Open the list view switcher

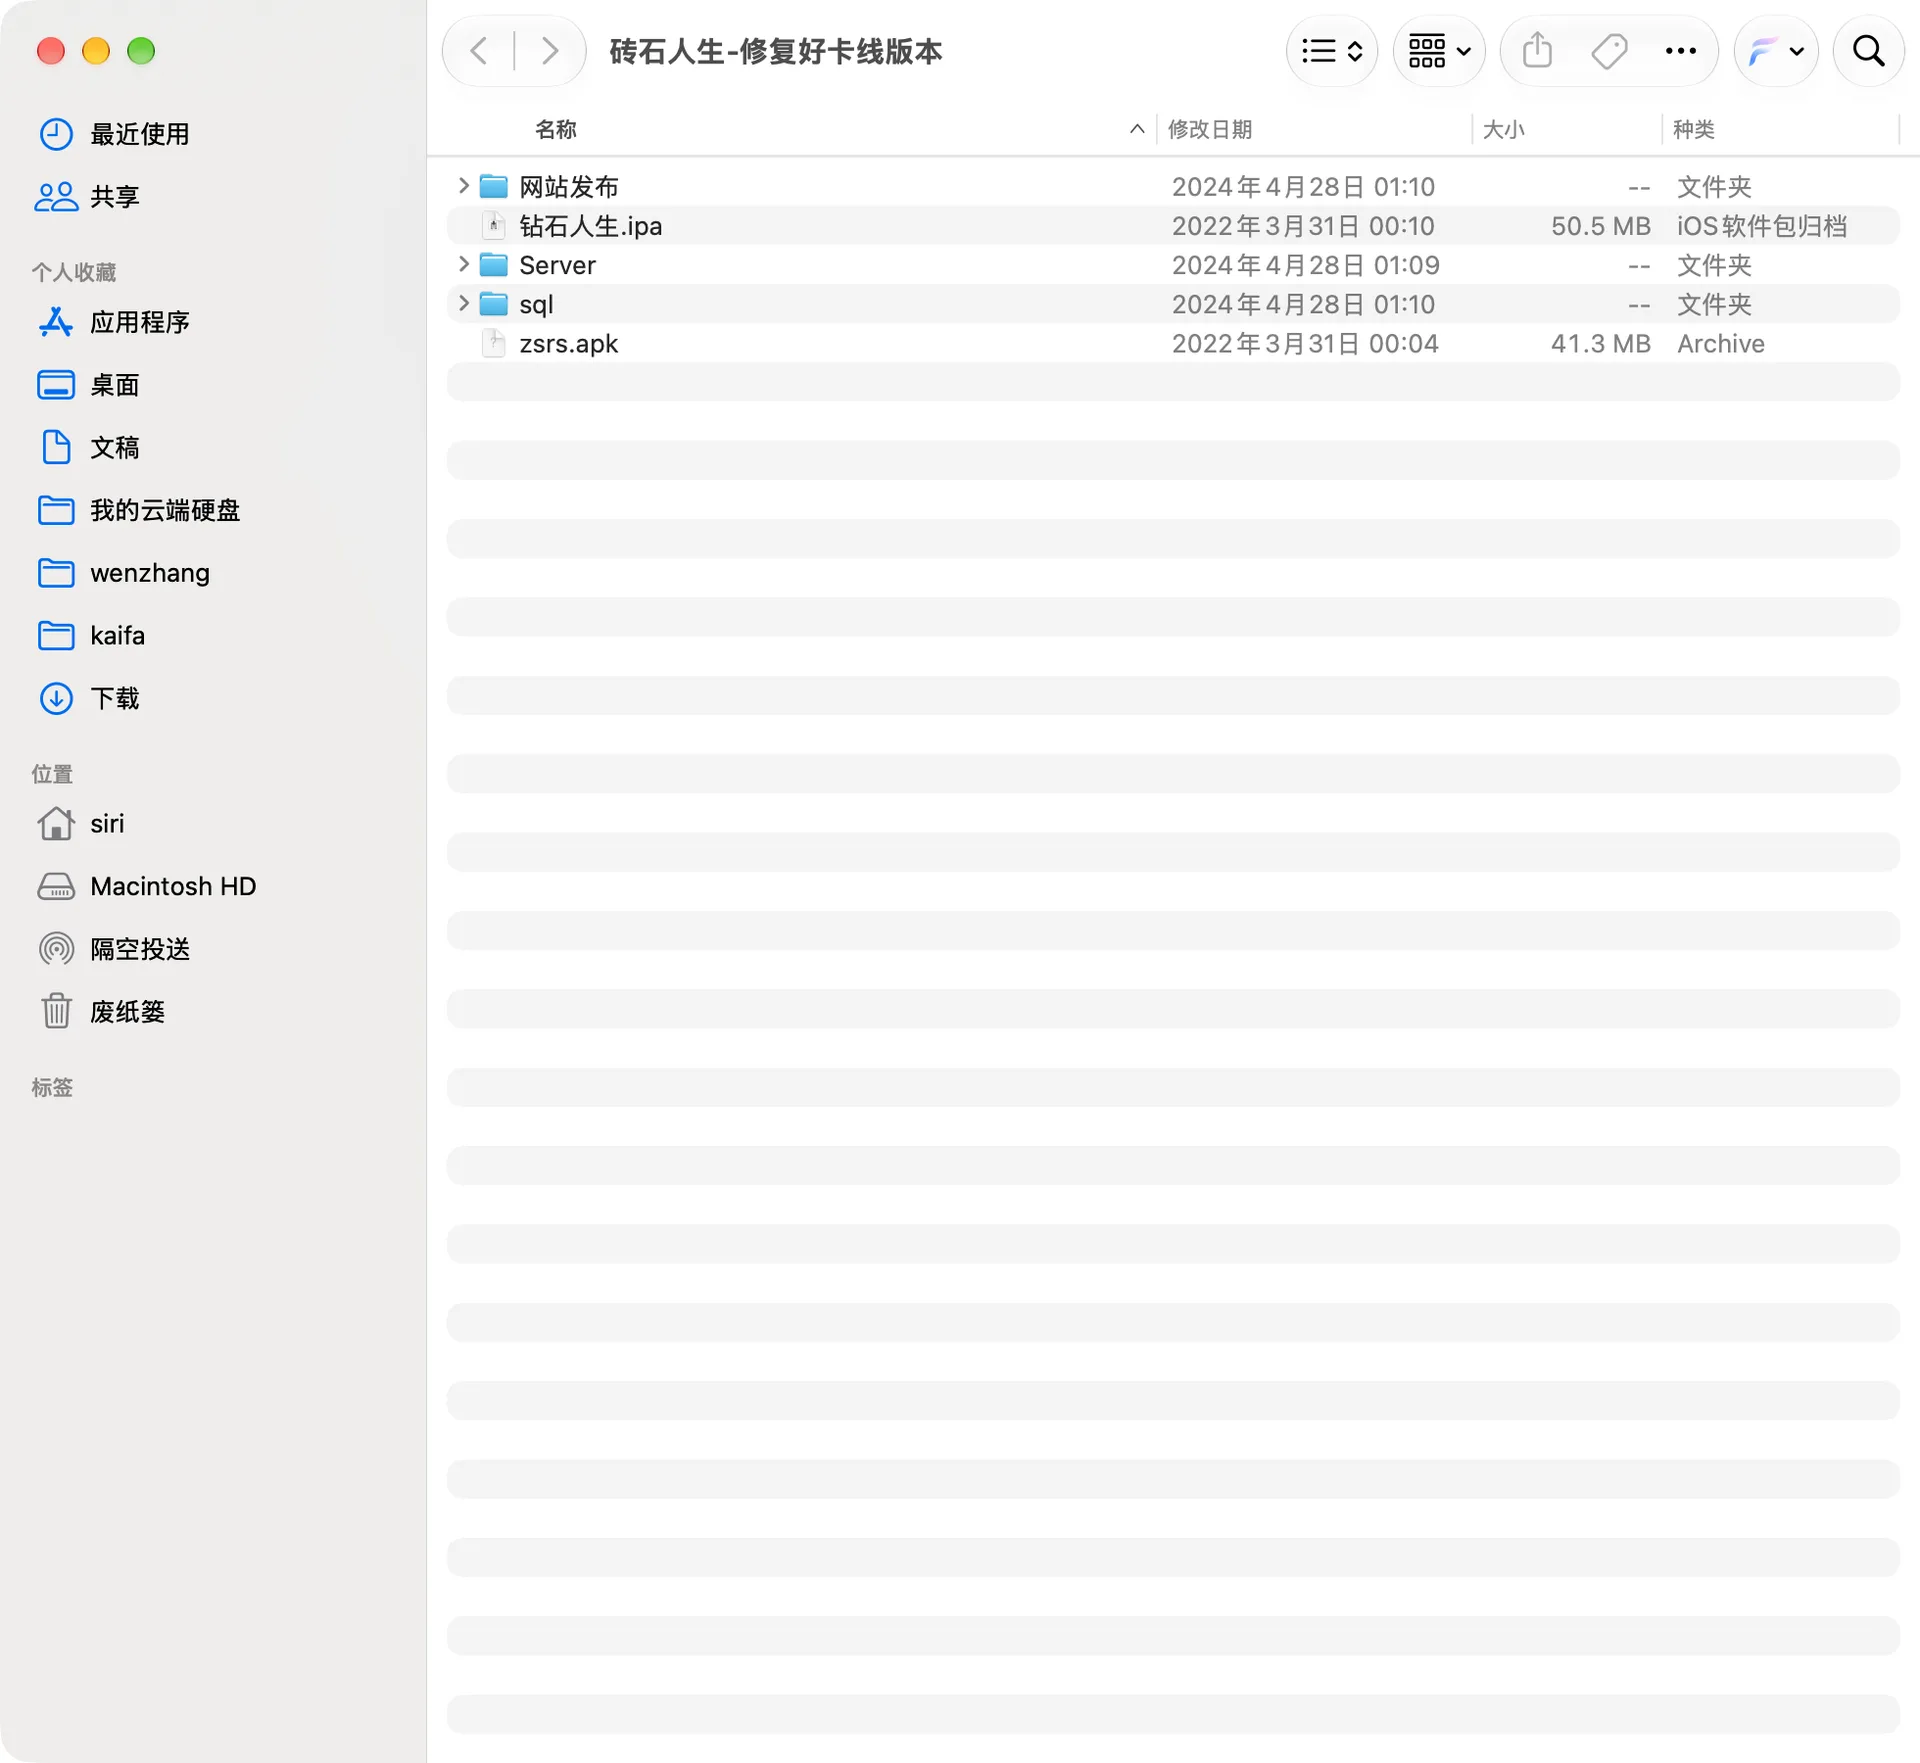coord(1332,51)
